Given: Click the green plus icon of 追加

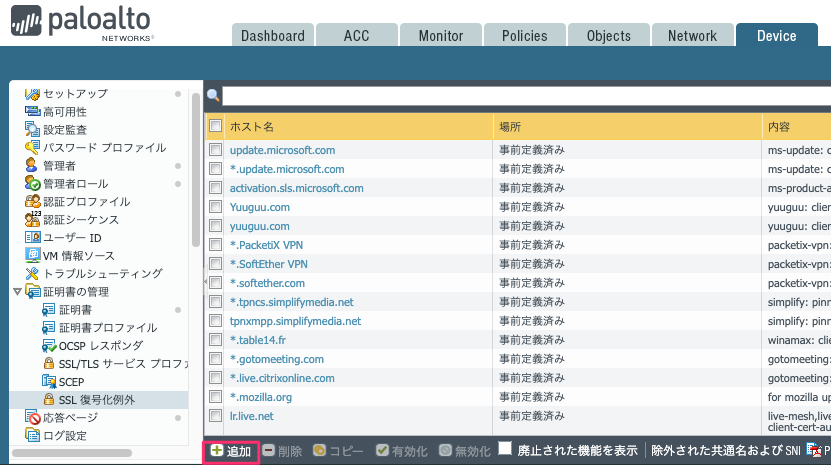Looking at the screenshot, I should (x=217, y=450).
